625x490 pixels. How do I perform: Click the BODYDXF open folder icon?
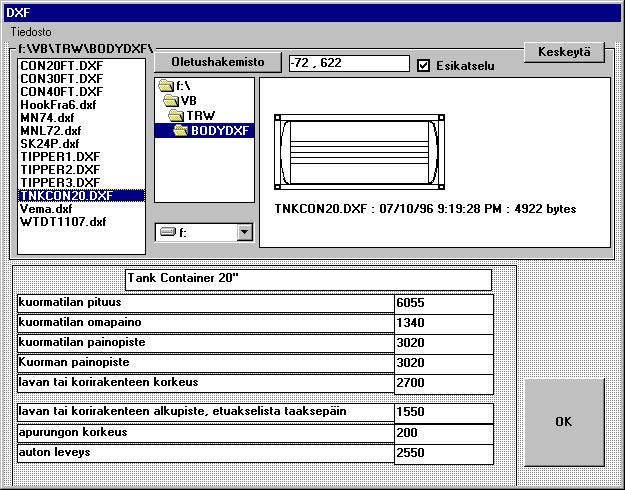[181, 131]
